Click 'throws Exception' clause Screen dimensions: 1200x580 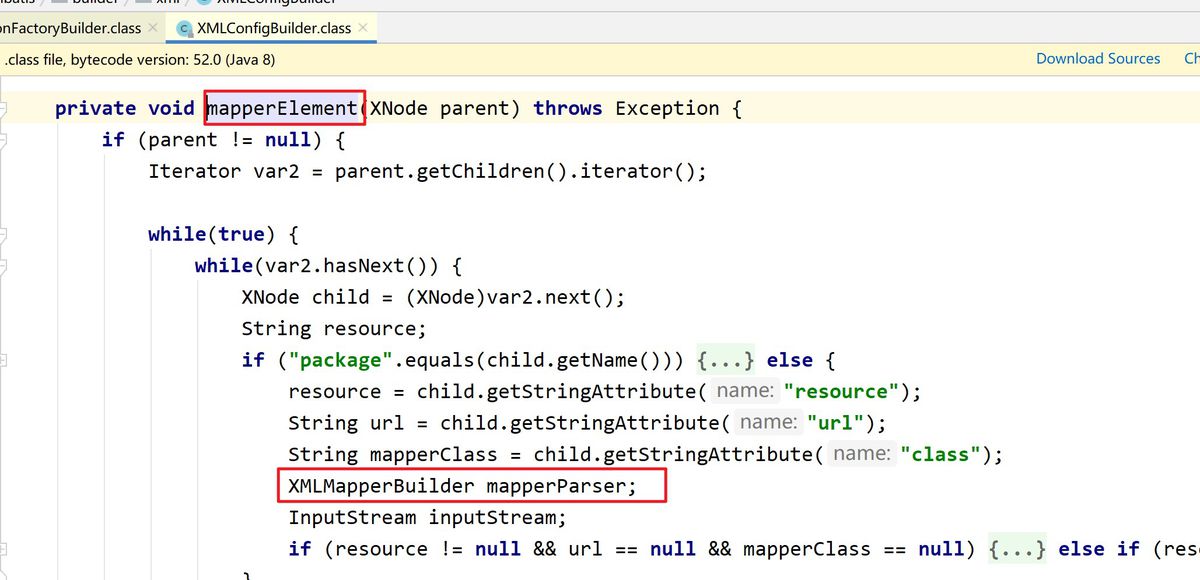pyautogui.click(x=626, y=108)
